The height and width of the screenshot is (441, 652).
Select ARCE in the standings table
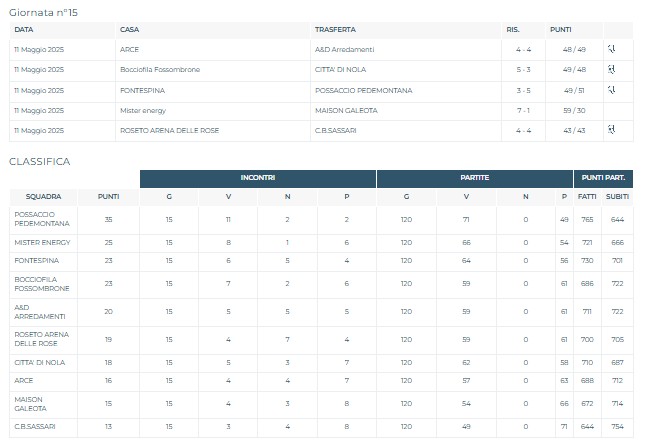[x=24, y=380]
